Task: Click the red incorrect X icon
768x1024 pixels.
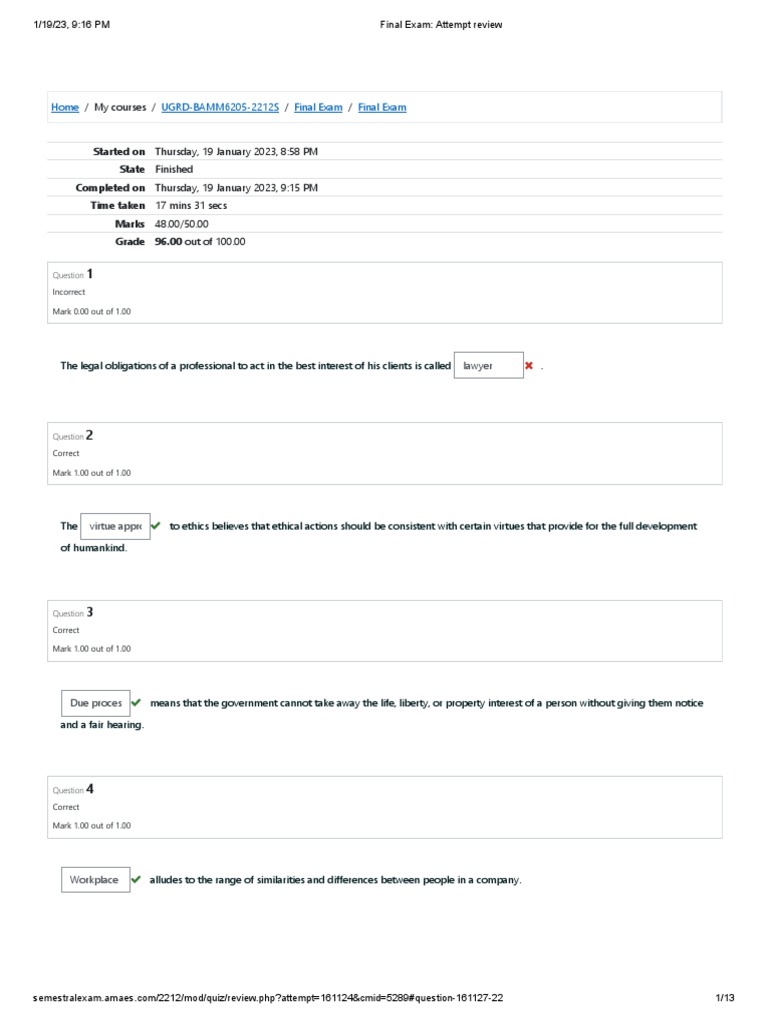Action: 529,366
